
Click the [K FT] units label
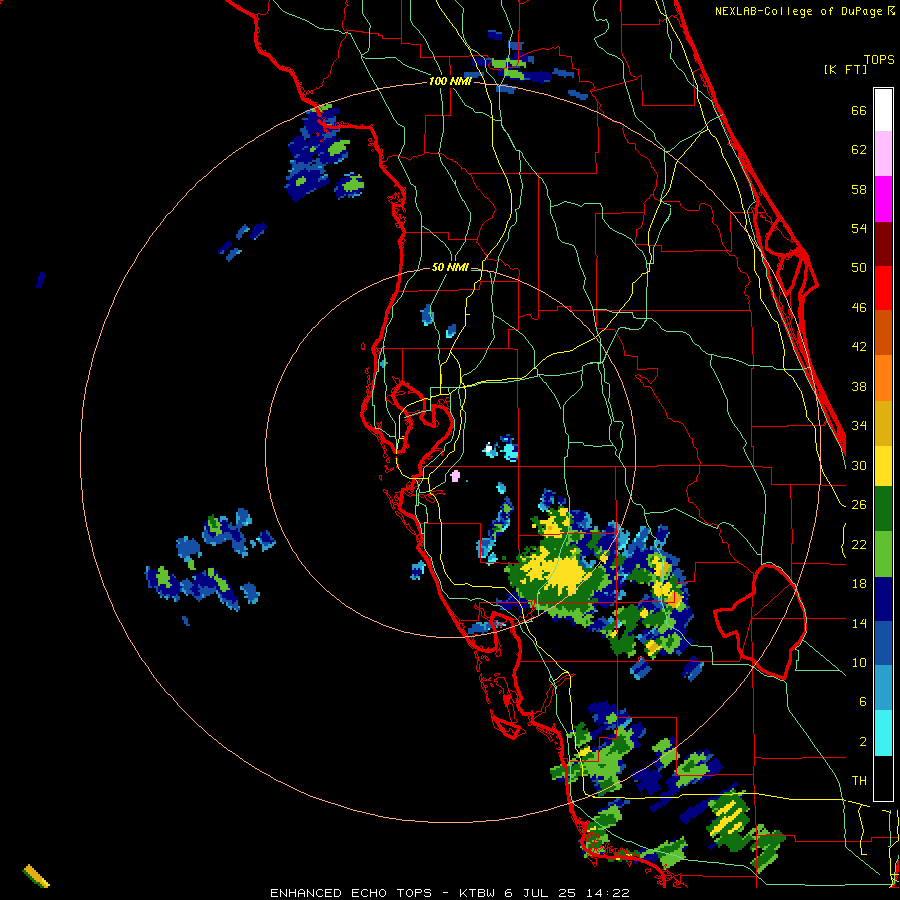tap(845, 69)
